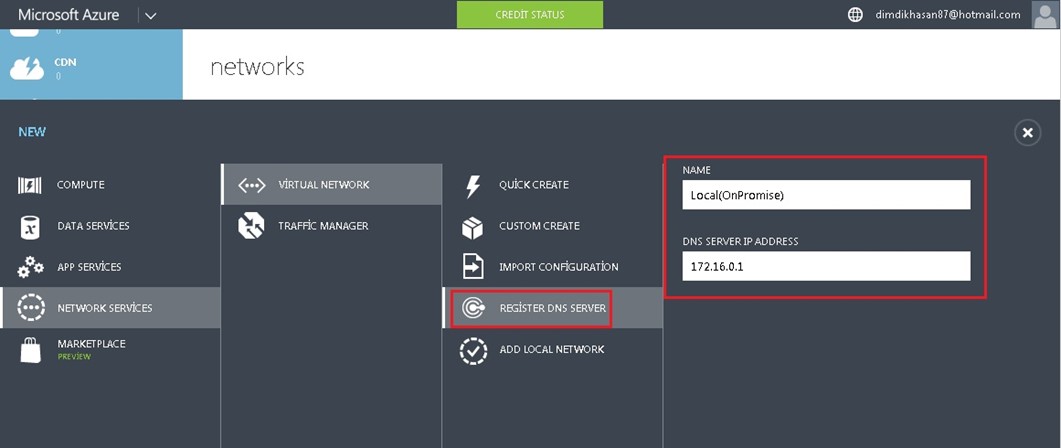The image size is (1061, 448).
Task: Select the COMPUTE menu entry
Action: (110, 185)
